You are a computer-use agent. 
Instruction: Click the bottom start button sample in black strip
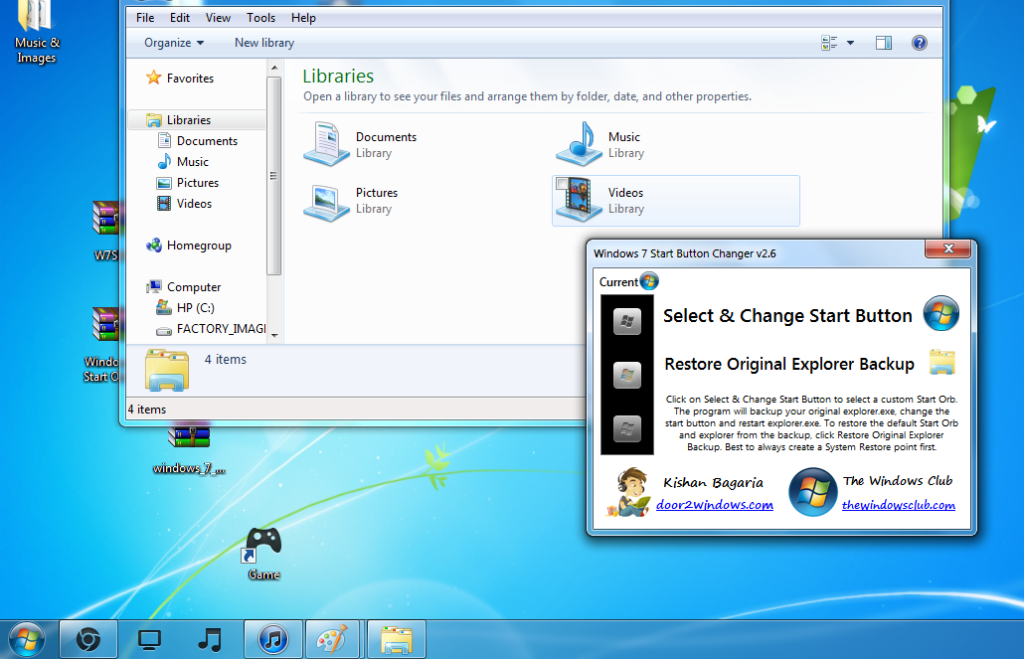point(627,429)
